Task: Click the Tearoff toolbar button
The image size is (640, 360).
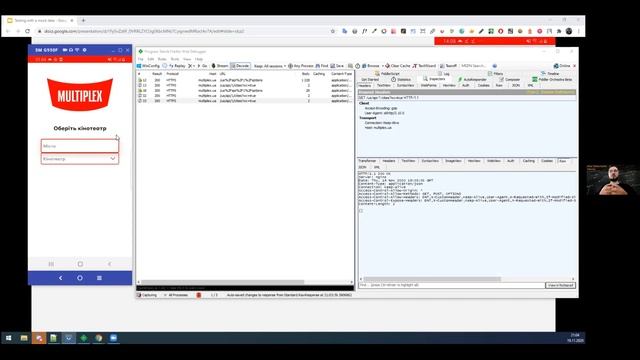Action: coord(449,66)
